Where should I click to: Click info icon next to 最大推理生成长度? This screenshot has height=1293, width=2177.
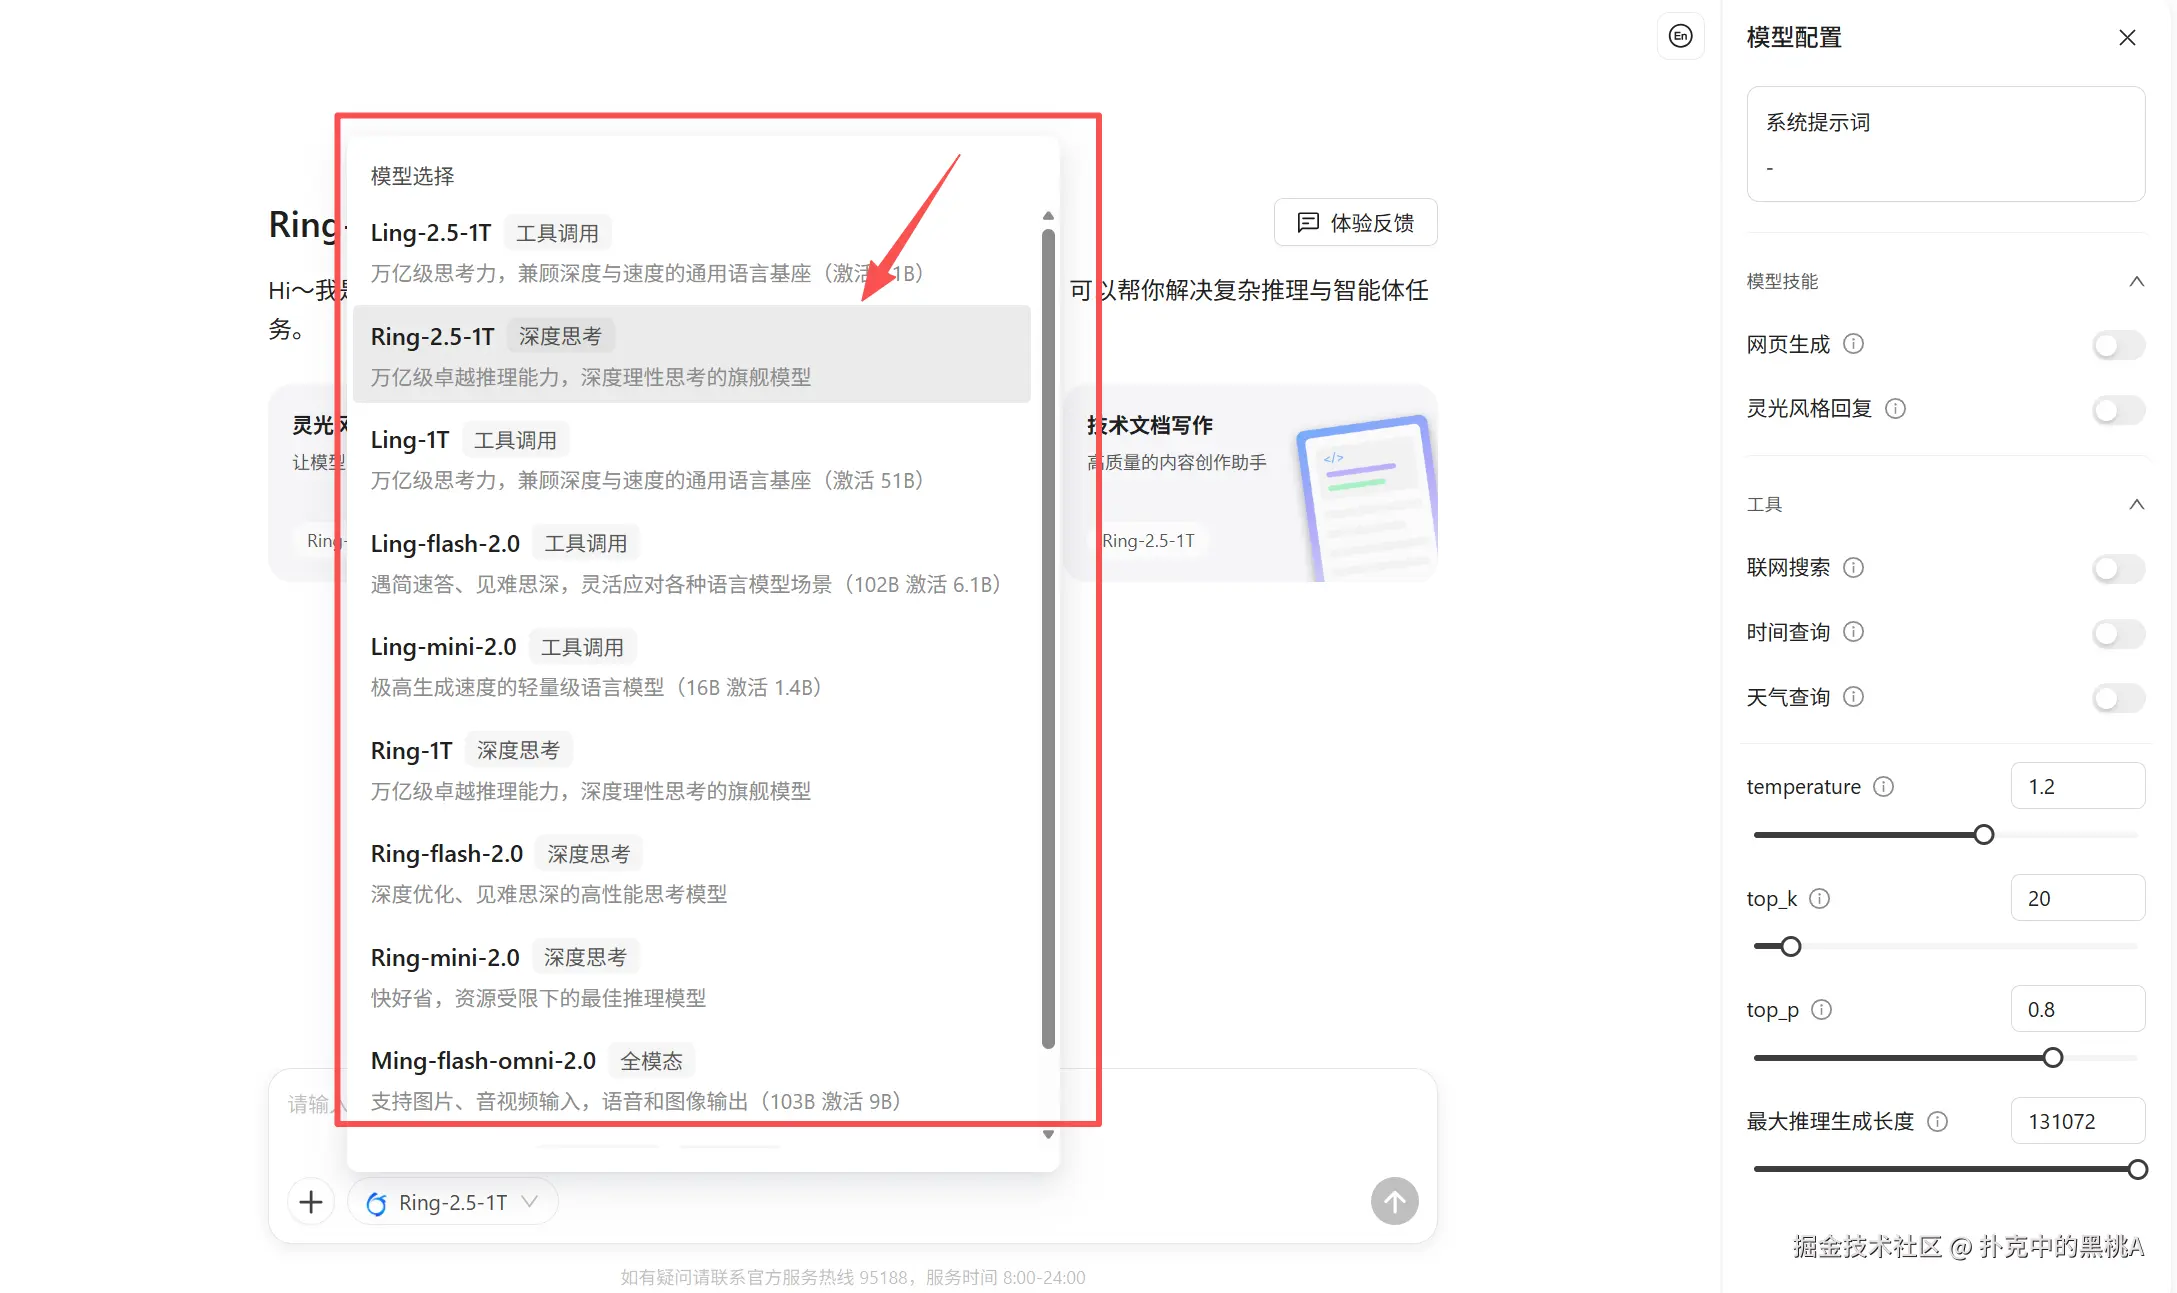[x=1937, y=1122]
